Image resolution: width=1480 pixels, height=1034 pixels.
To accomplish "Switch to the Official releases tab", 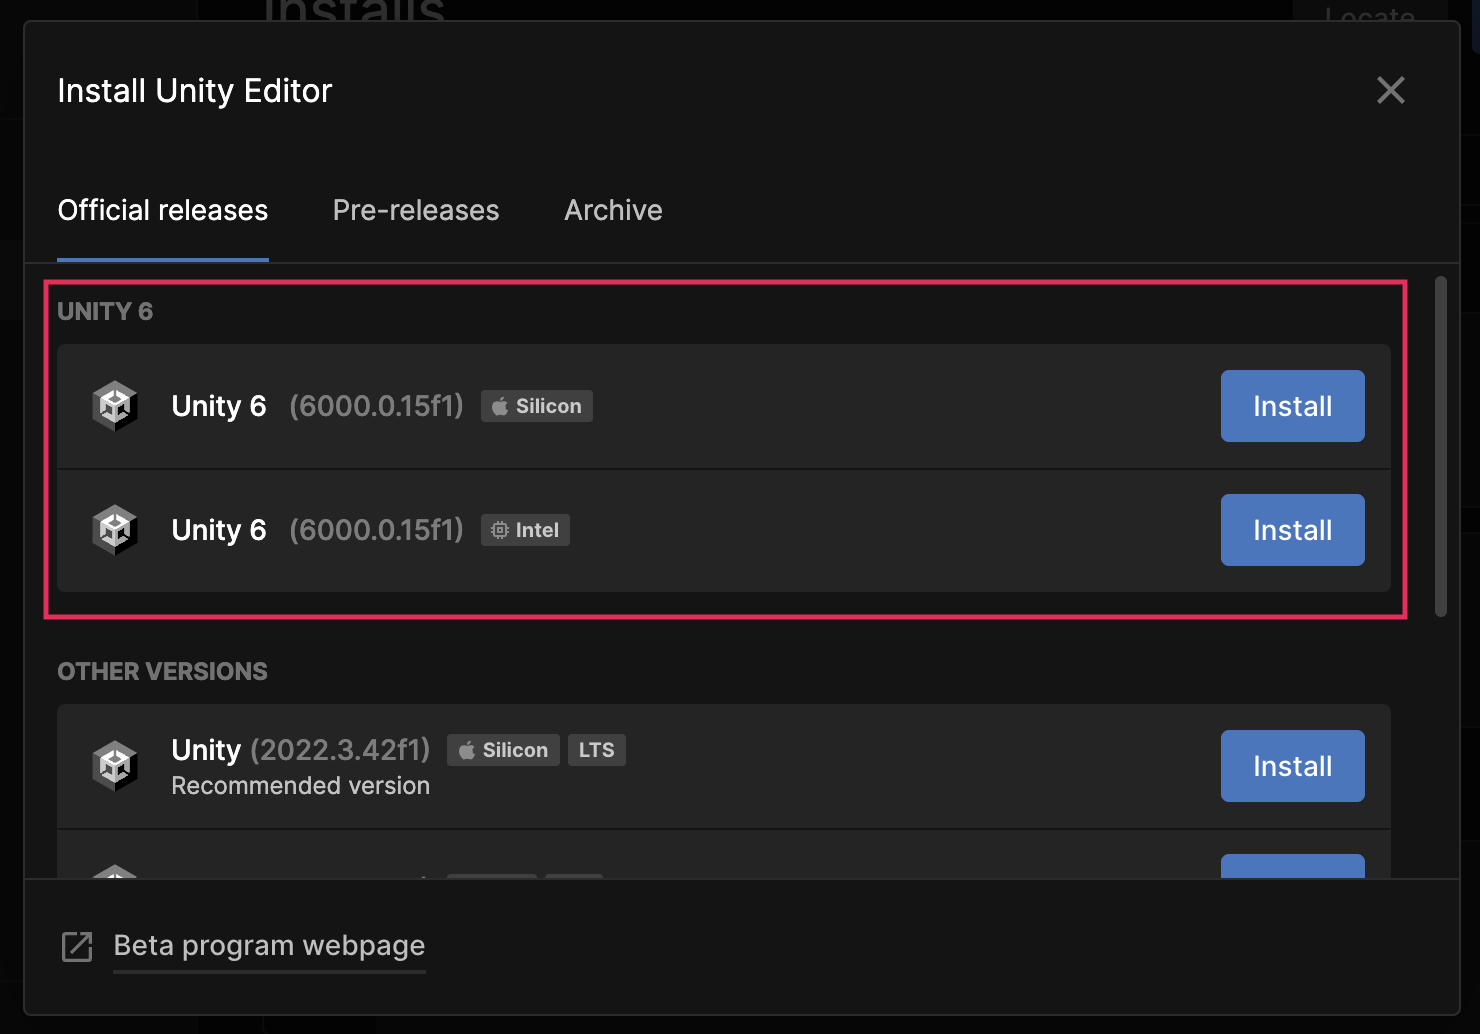I will pos(163,210).
